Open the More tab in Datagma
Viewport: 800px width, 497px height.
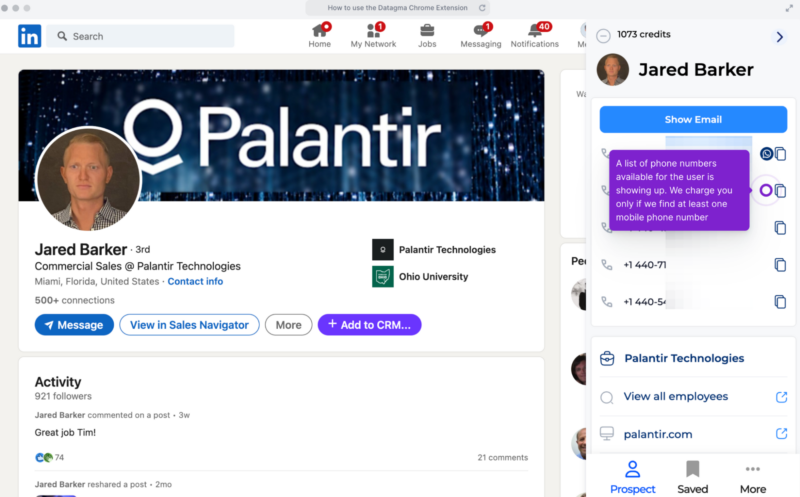(753, 477)
